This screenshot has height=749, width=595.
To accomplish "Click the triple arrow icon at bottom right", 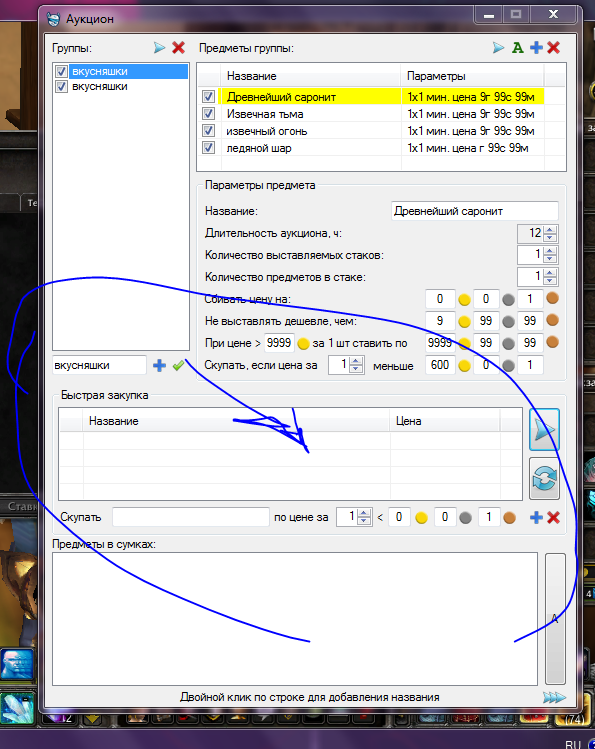I will click(554, 697).
